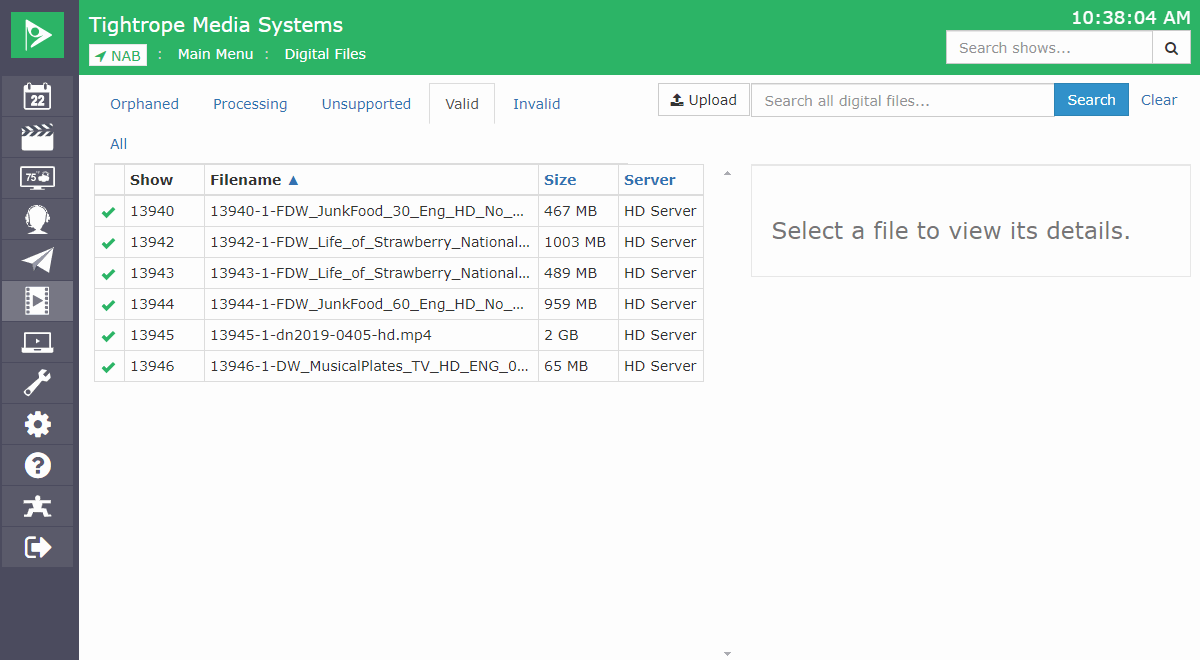Select the film strip digital files icon
This screenshot has width=1200, height=660.
pos(37,301)
